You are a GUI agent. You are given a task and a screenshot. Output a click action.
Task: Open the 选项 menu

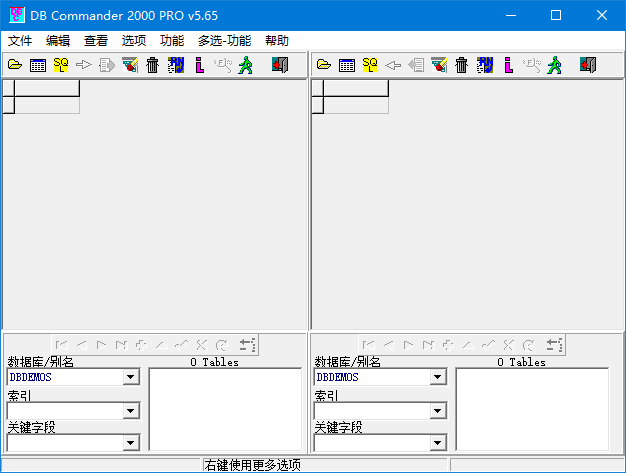pyautogui.click(x=134, y=41)
